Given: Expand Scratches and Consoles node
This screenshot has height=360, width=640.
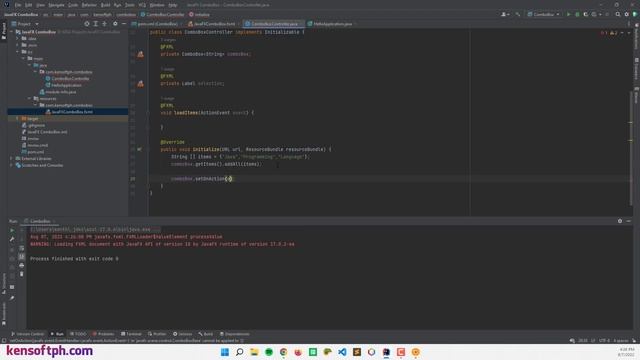Looking at the screenshot, I should coord(11,165).
